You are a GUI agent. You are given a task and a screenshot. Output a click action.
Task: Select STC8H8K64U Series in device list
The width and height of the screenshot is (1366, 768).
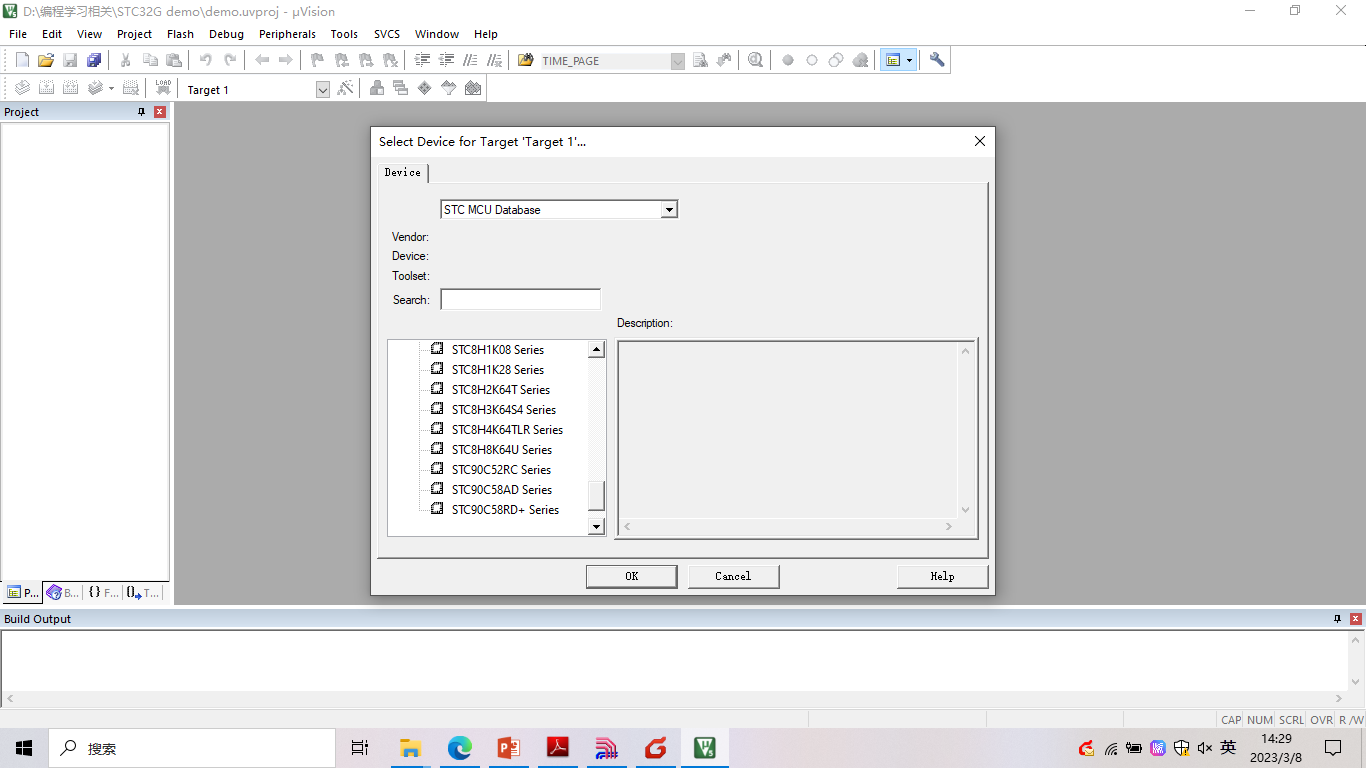(502, 449)
